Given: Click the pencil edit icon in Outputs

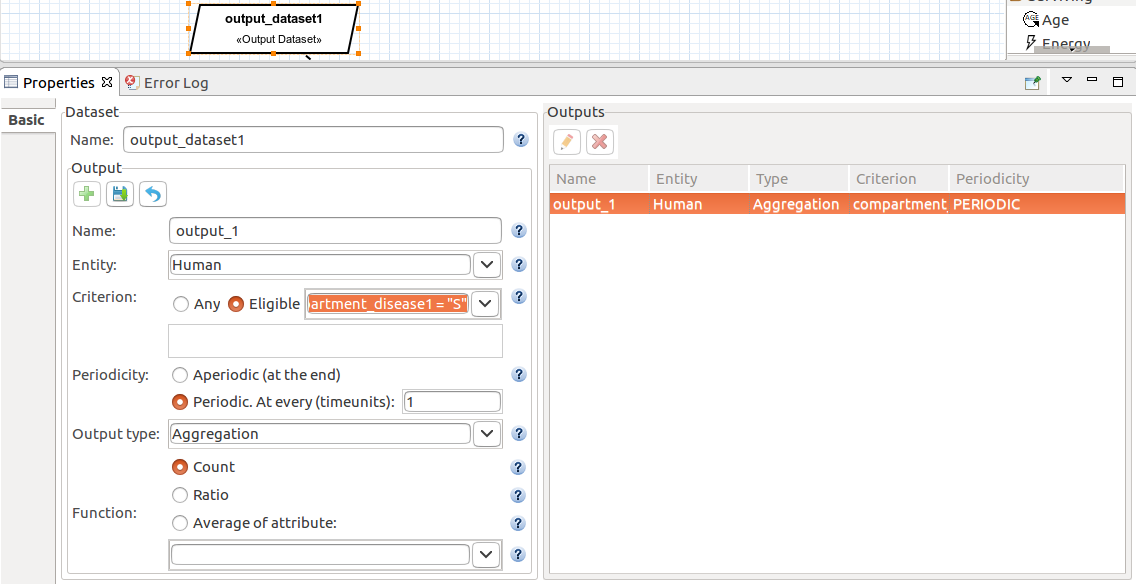Looking at the screenshot, I should [x=567, y=142].
